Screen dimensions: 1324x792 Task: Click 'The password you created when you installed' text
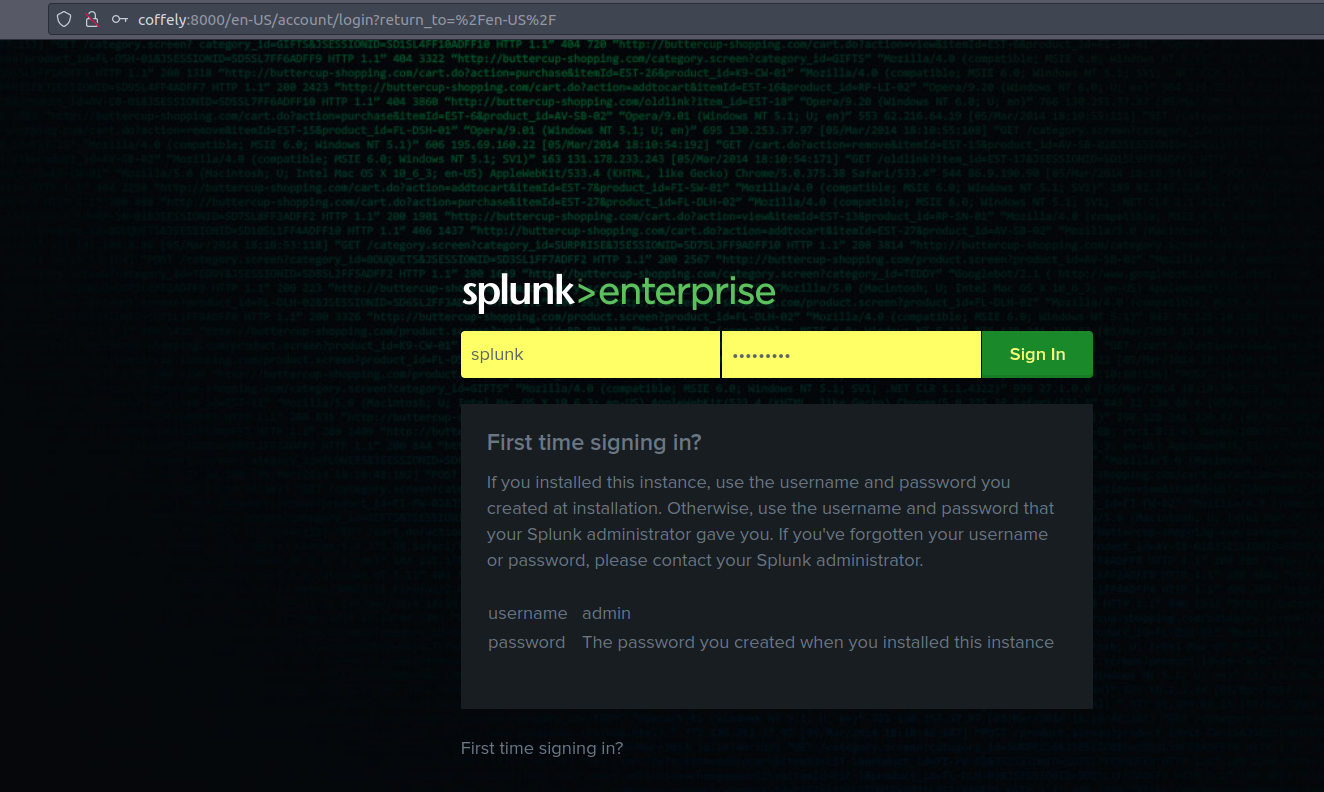click(818, 642)
